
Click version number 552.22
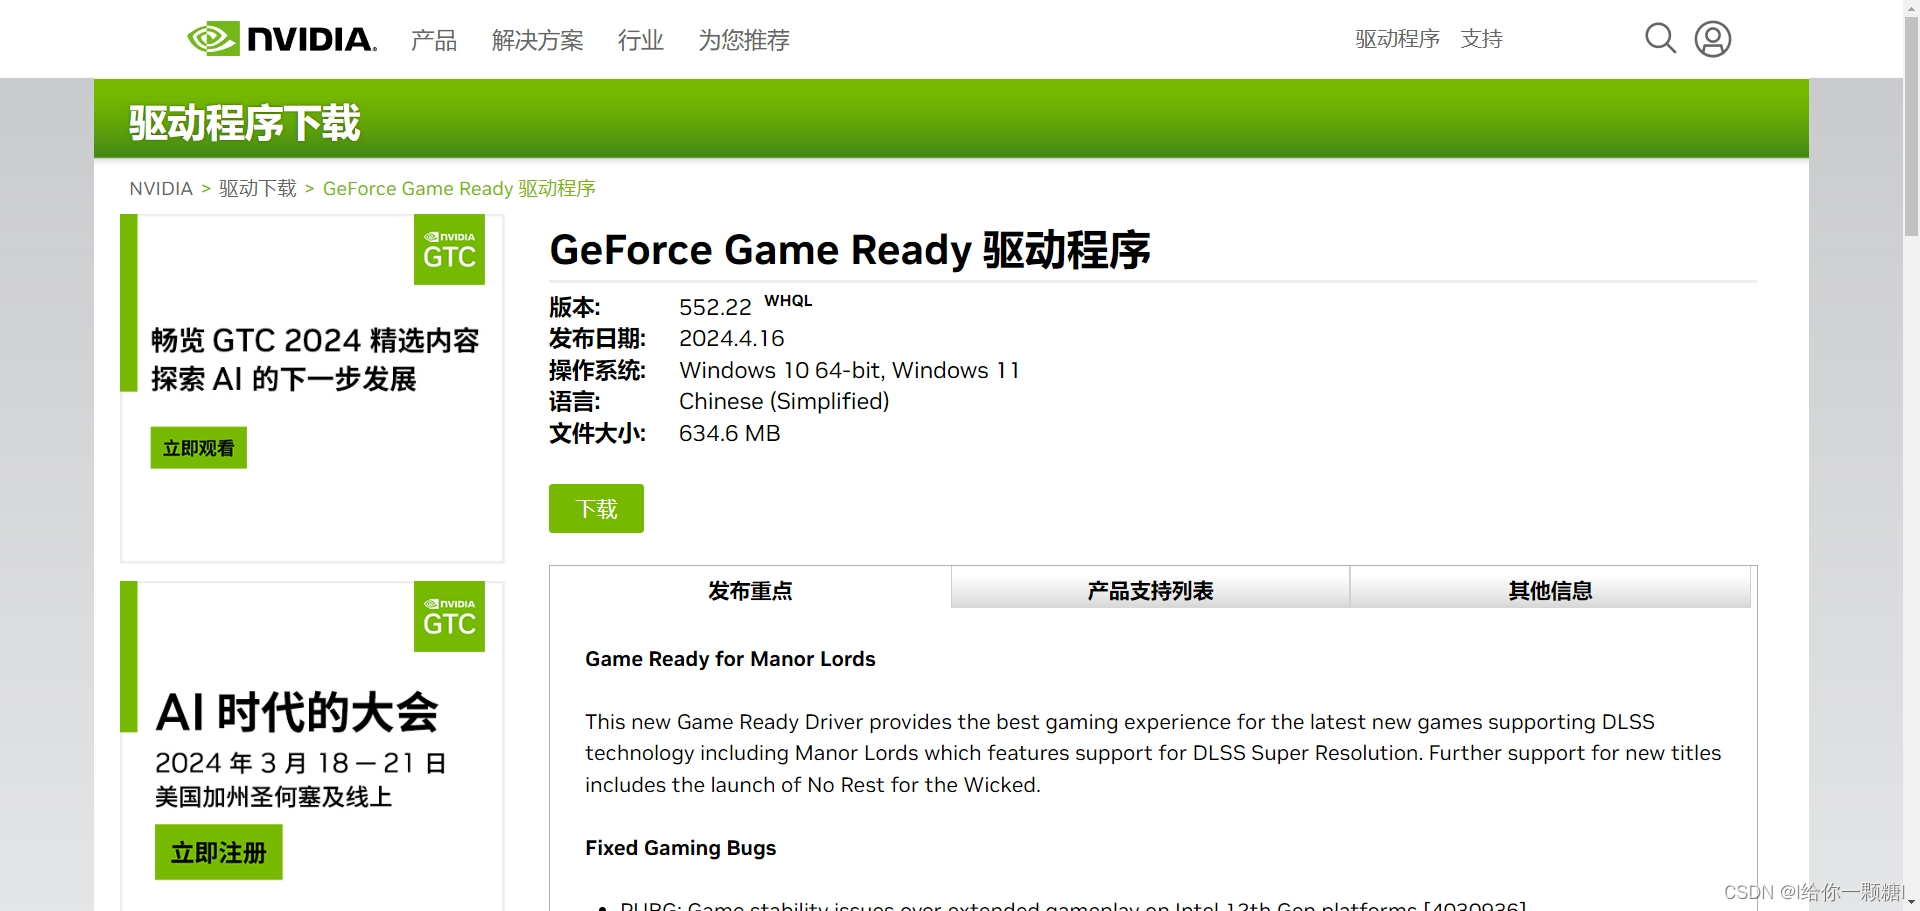715,307
